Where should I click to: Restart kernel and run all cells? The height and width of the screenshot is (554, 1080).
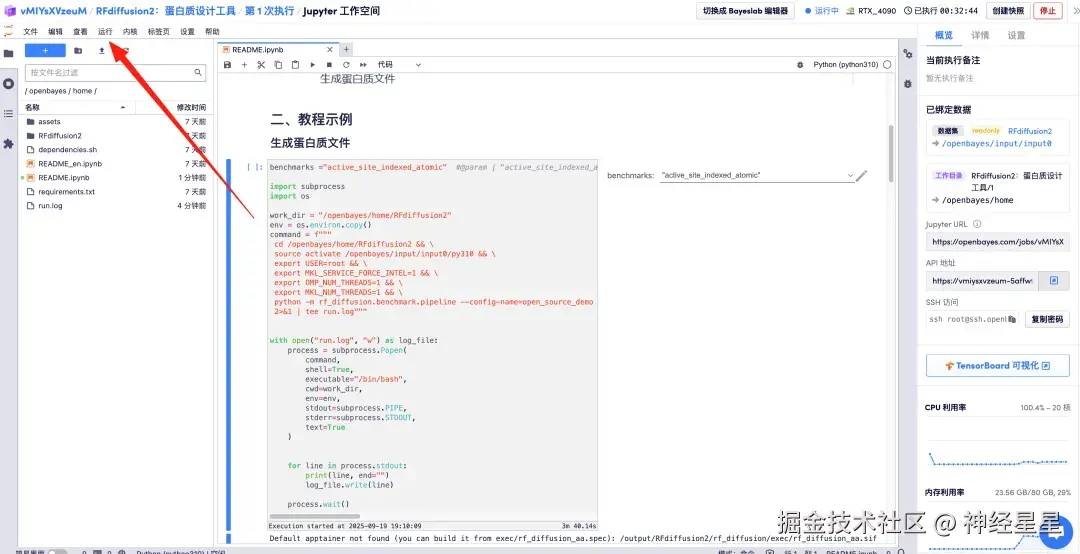(363, 65)
